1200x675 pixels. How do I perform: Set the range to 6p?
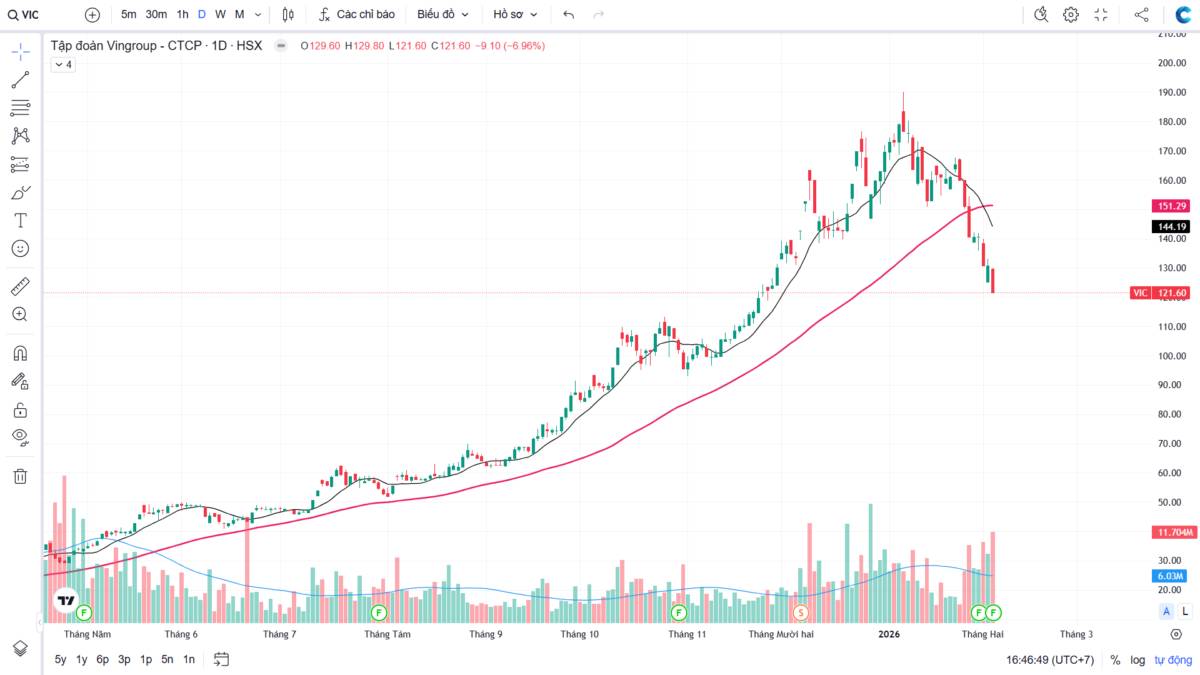click(103, 660)
